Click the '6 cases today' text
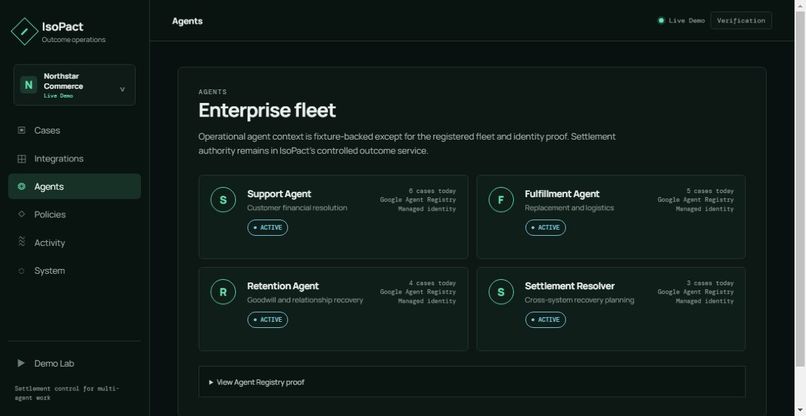The height and width of the screenshot is (416, 806). tap(432, 191)
